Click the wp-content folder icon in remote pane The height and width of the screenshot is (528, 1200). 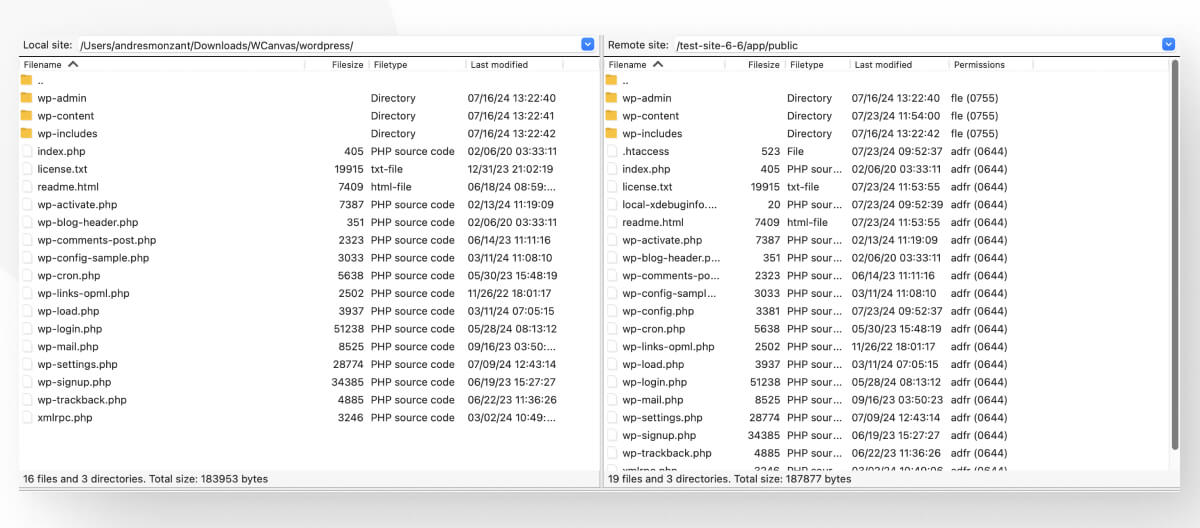pos(611,116)
